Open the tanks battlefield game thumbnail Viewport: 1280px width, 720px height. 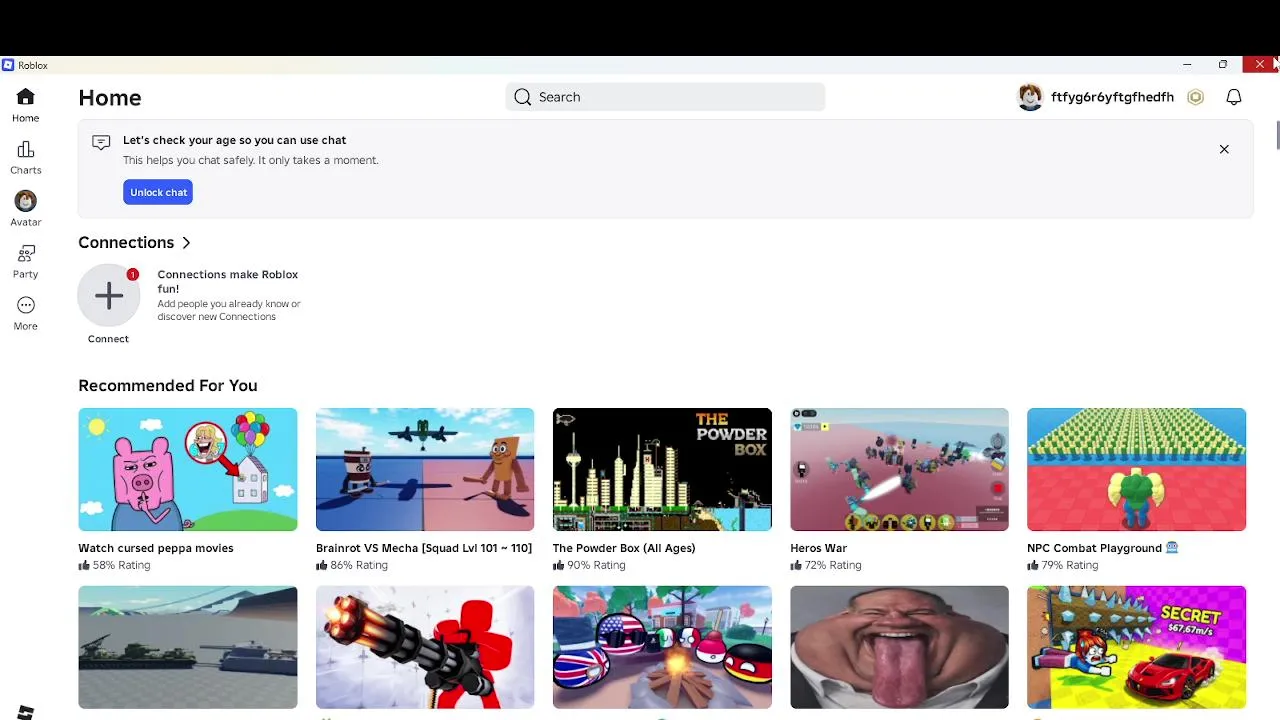[x=188, y=647]
